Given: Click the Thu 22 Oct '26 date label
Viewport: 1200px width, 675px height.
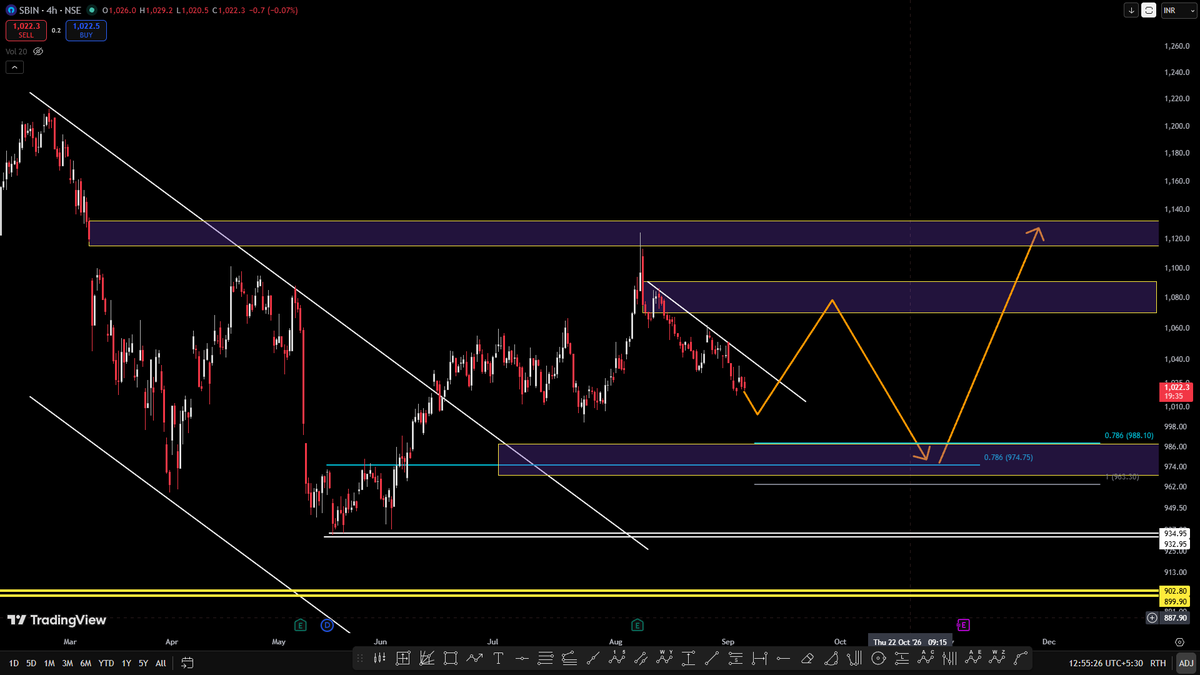Looking at the screenshot, I should tap(909, 641).
